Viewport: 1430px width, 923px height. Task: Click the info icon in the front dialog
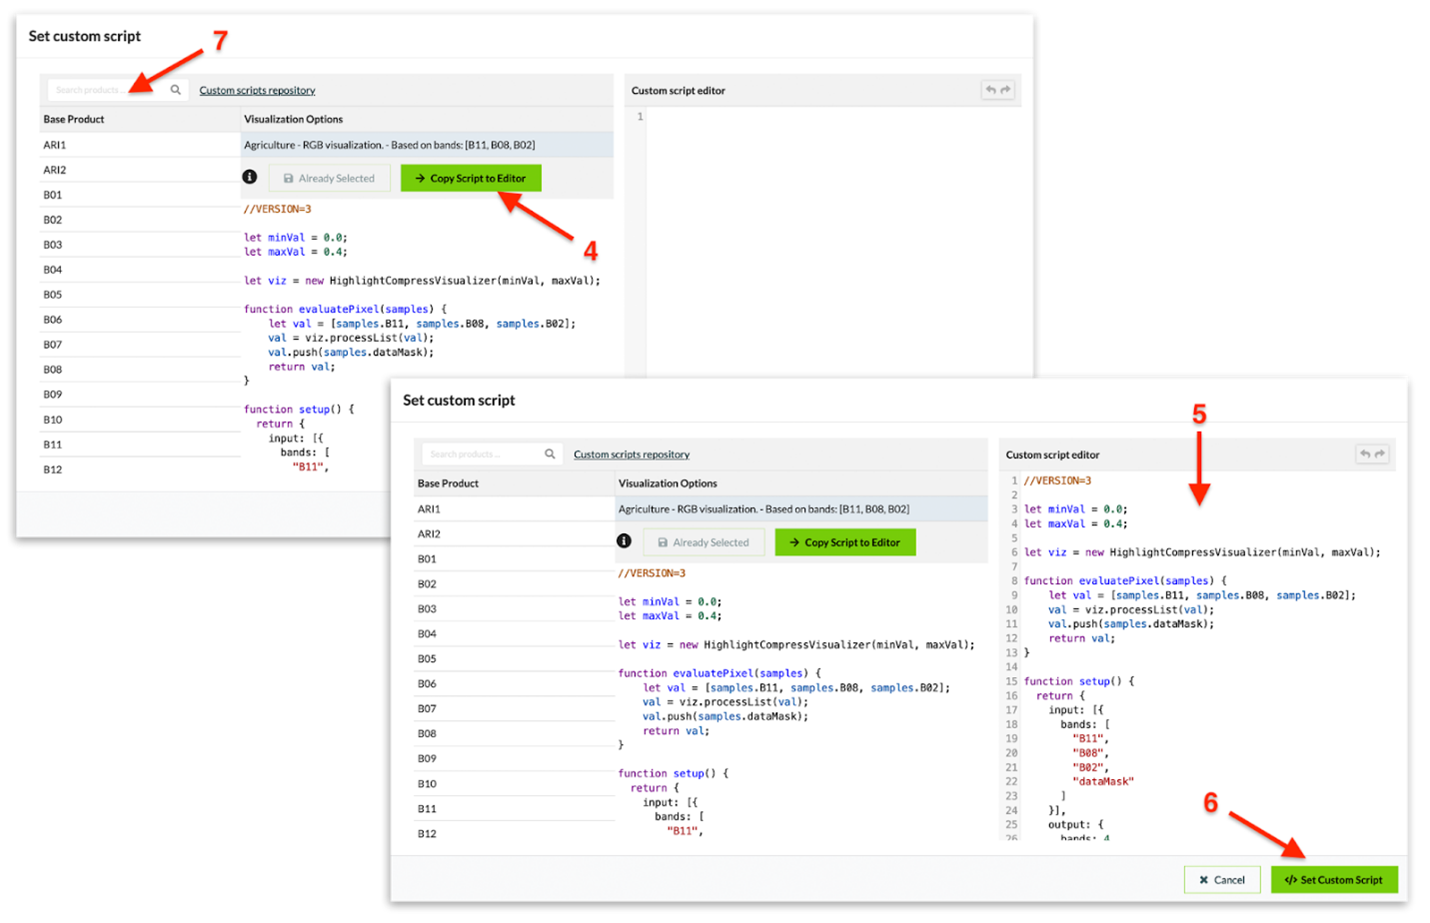point(624,541)
